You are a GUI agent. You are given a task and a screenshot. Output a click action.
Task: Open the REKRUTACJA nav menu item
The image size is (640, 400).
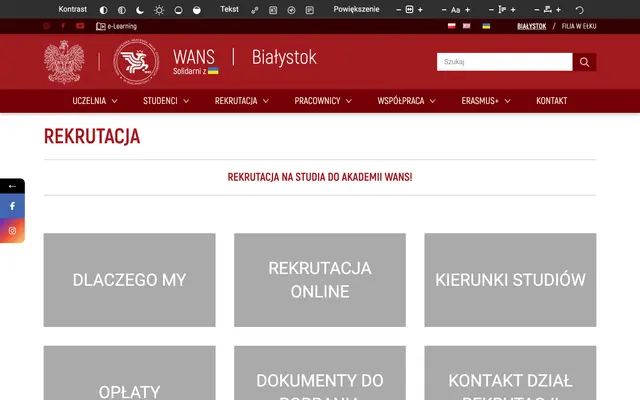[x=236, y=101]
